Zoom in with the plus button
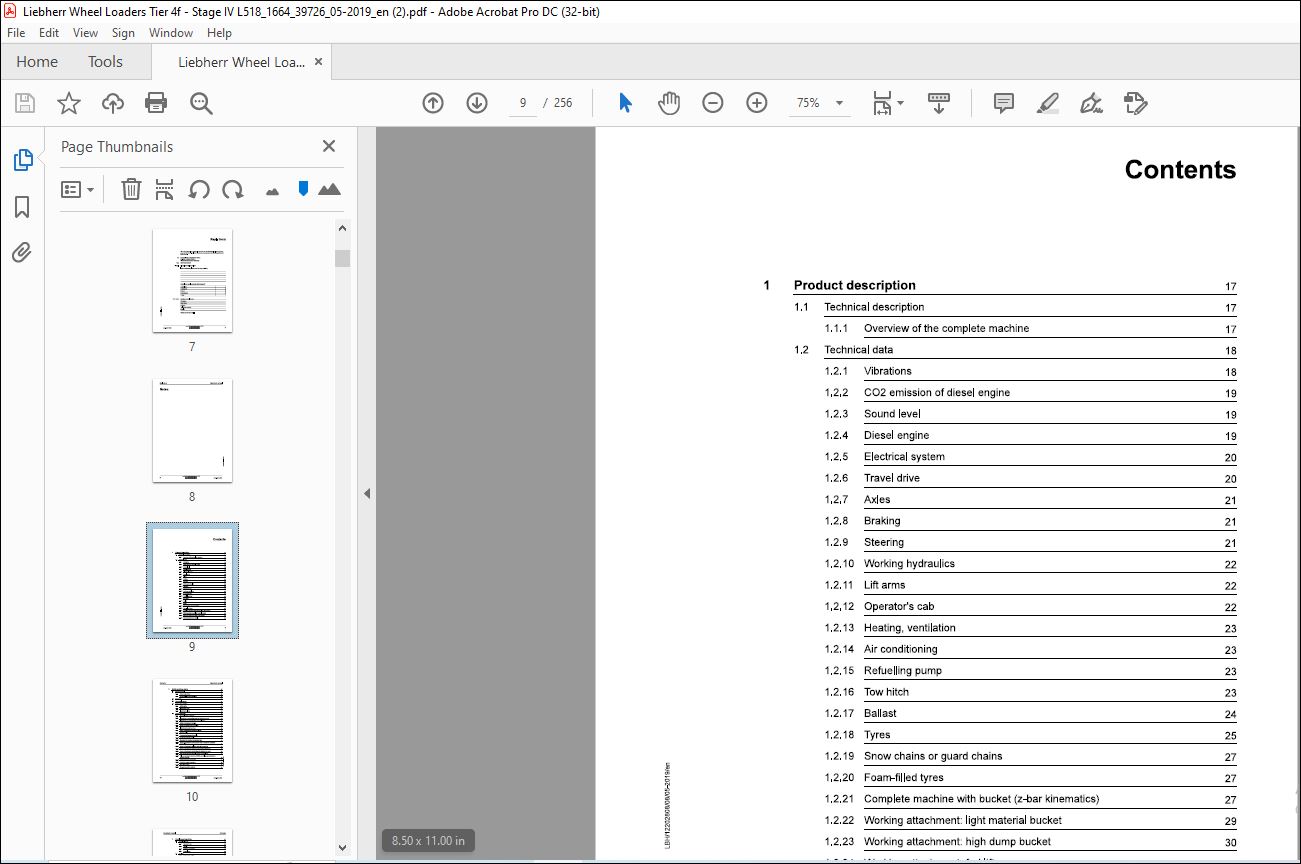1301x864 pixels. (757, 103)
